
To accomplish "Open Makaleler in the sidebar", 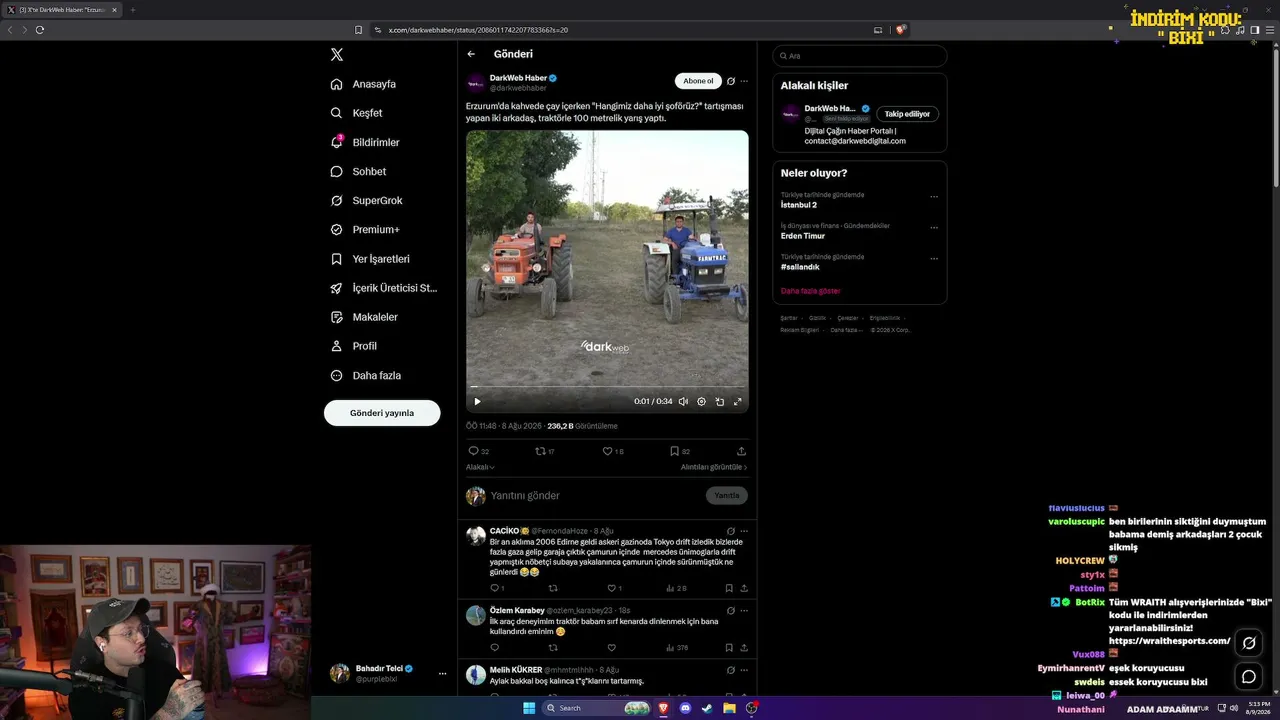I will click(364, 317).
